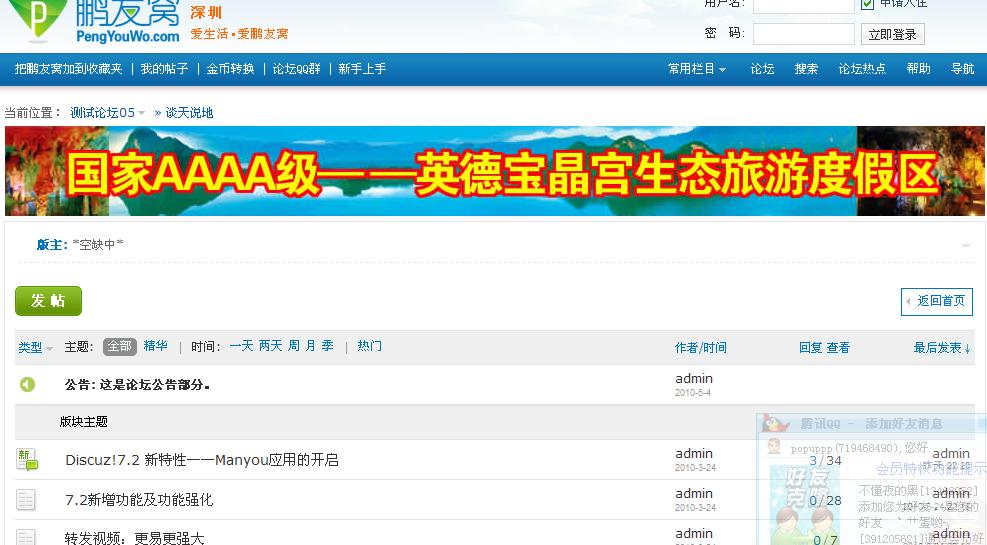987x545 pixels.
Task: Select the 全部 topic filter
Action: point(120,346)
